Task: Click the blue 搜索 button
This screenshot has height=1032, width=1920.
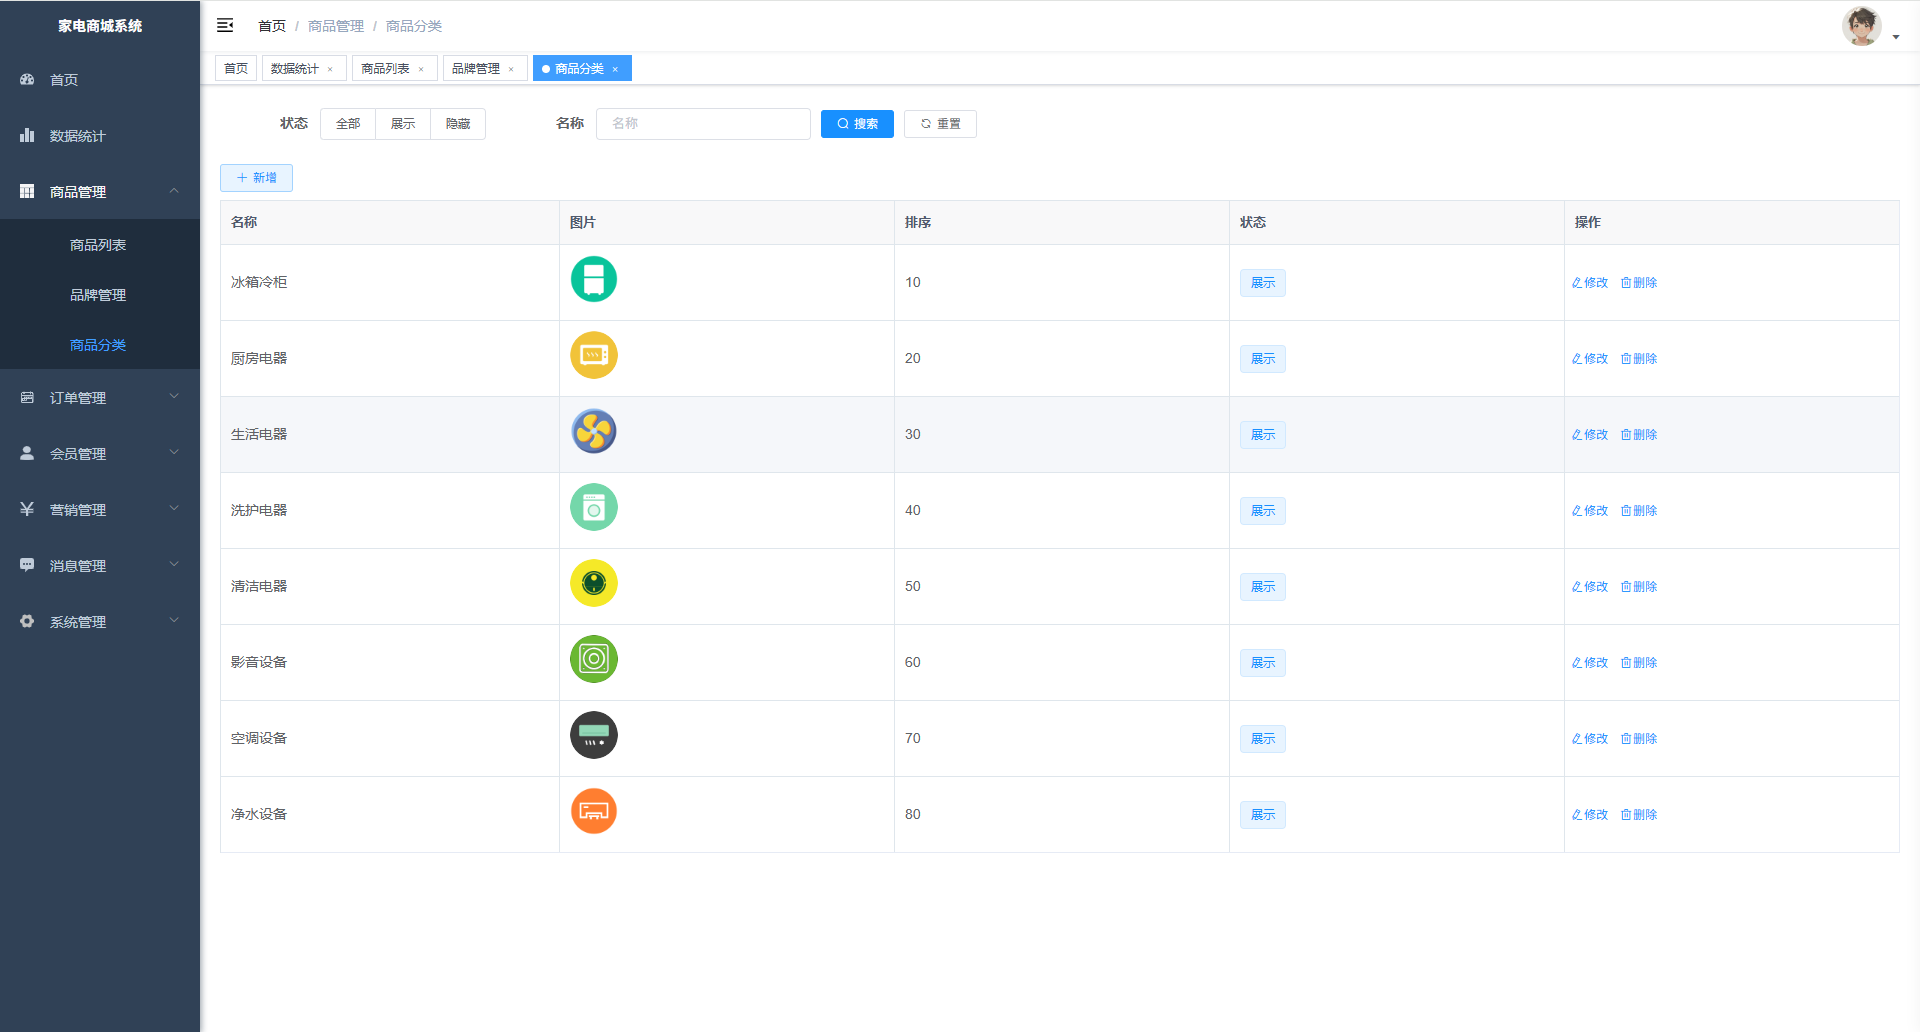Action: tap(857, 124)
